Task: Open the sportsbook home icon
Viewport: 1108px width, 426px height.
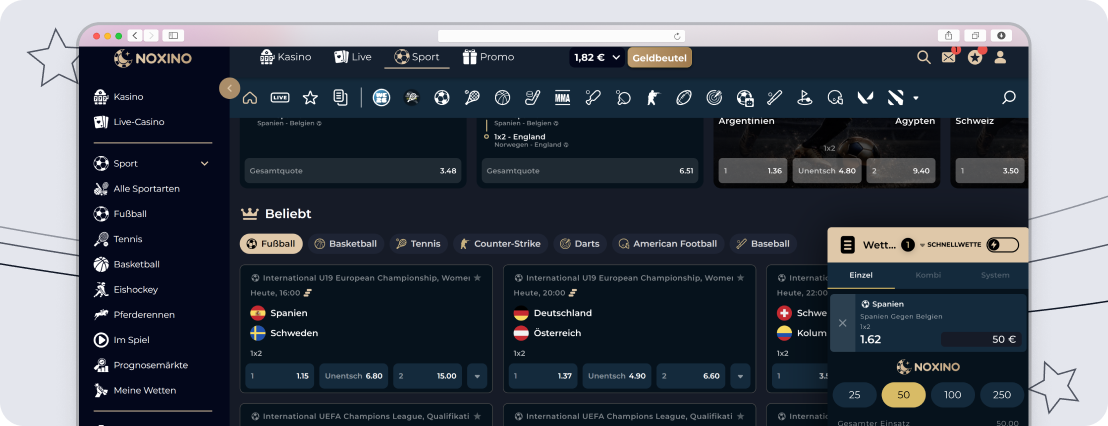Action: [249, 97]
